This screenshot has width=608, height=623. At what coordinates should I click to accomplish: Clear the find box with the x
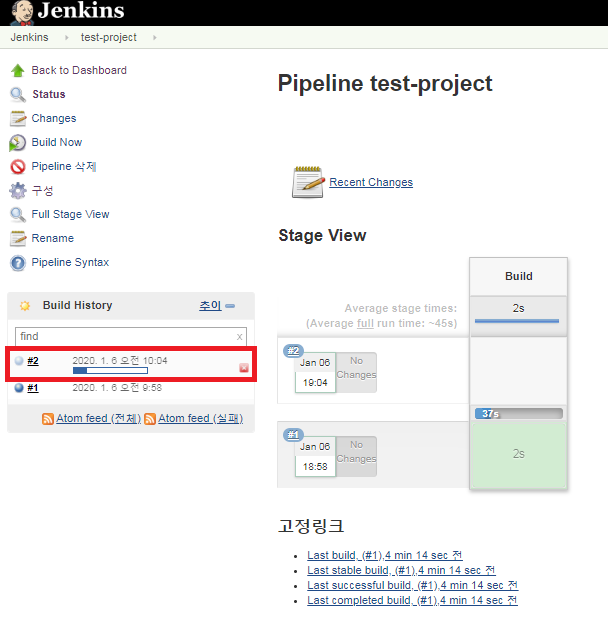click(239, 337)
